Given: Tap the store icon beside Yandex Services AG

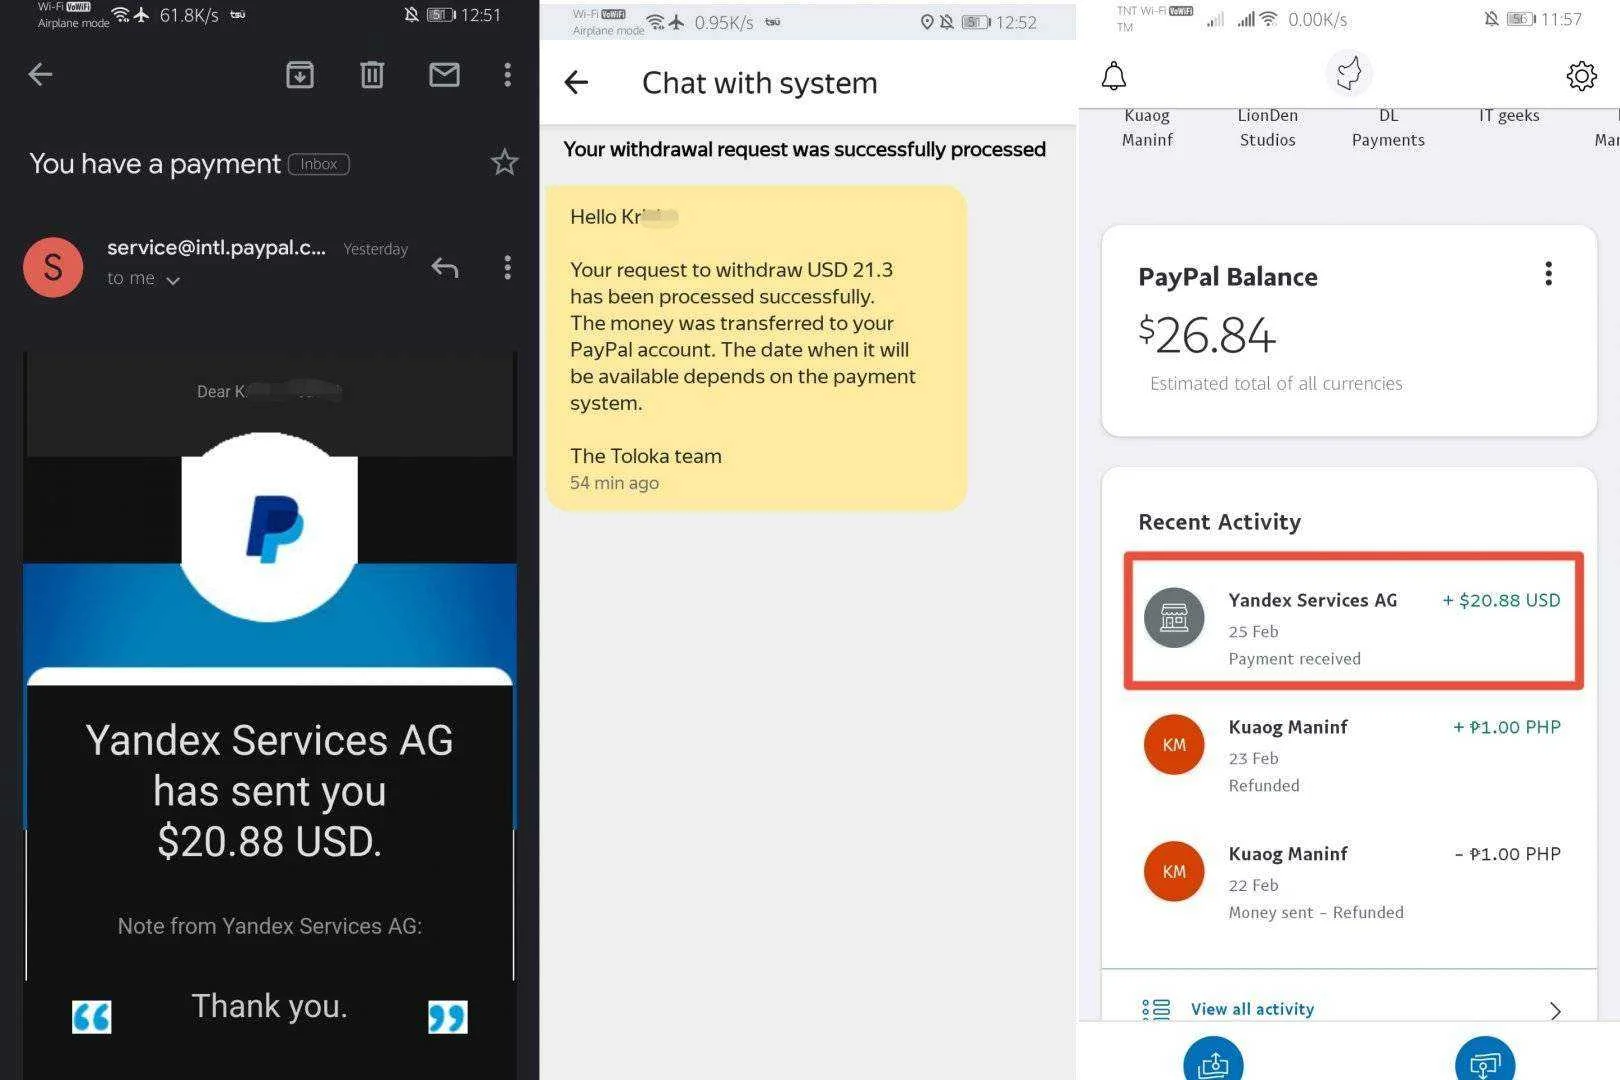Looking at the screenshot, I should (x=1174, y=617).
